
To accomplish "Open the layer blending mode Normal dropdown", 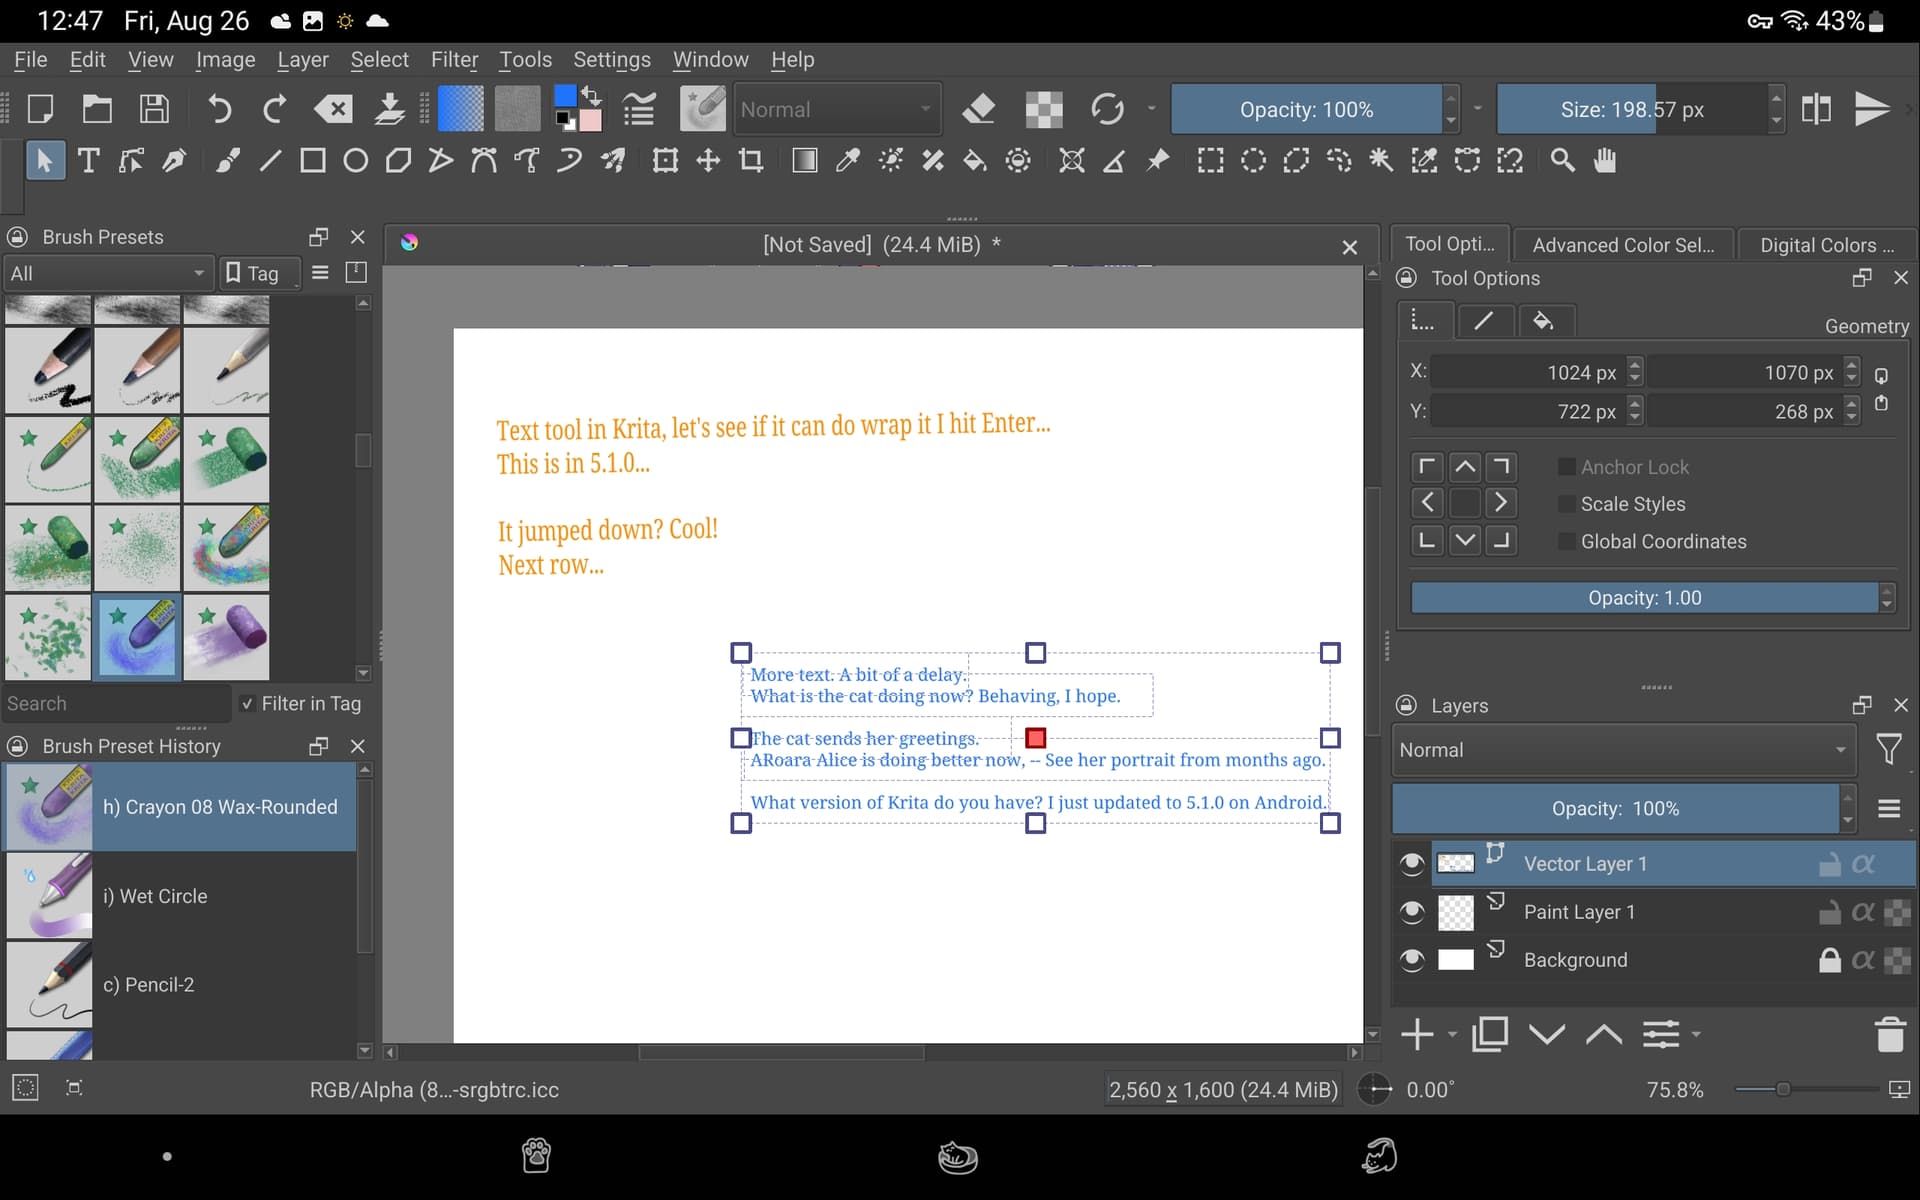I will [1622, 750].
